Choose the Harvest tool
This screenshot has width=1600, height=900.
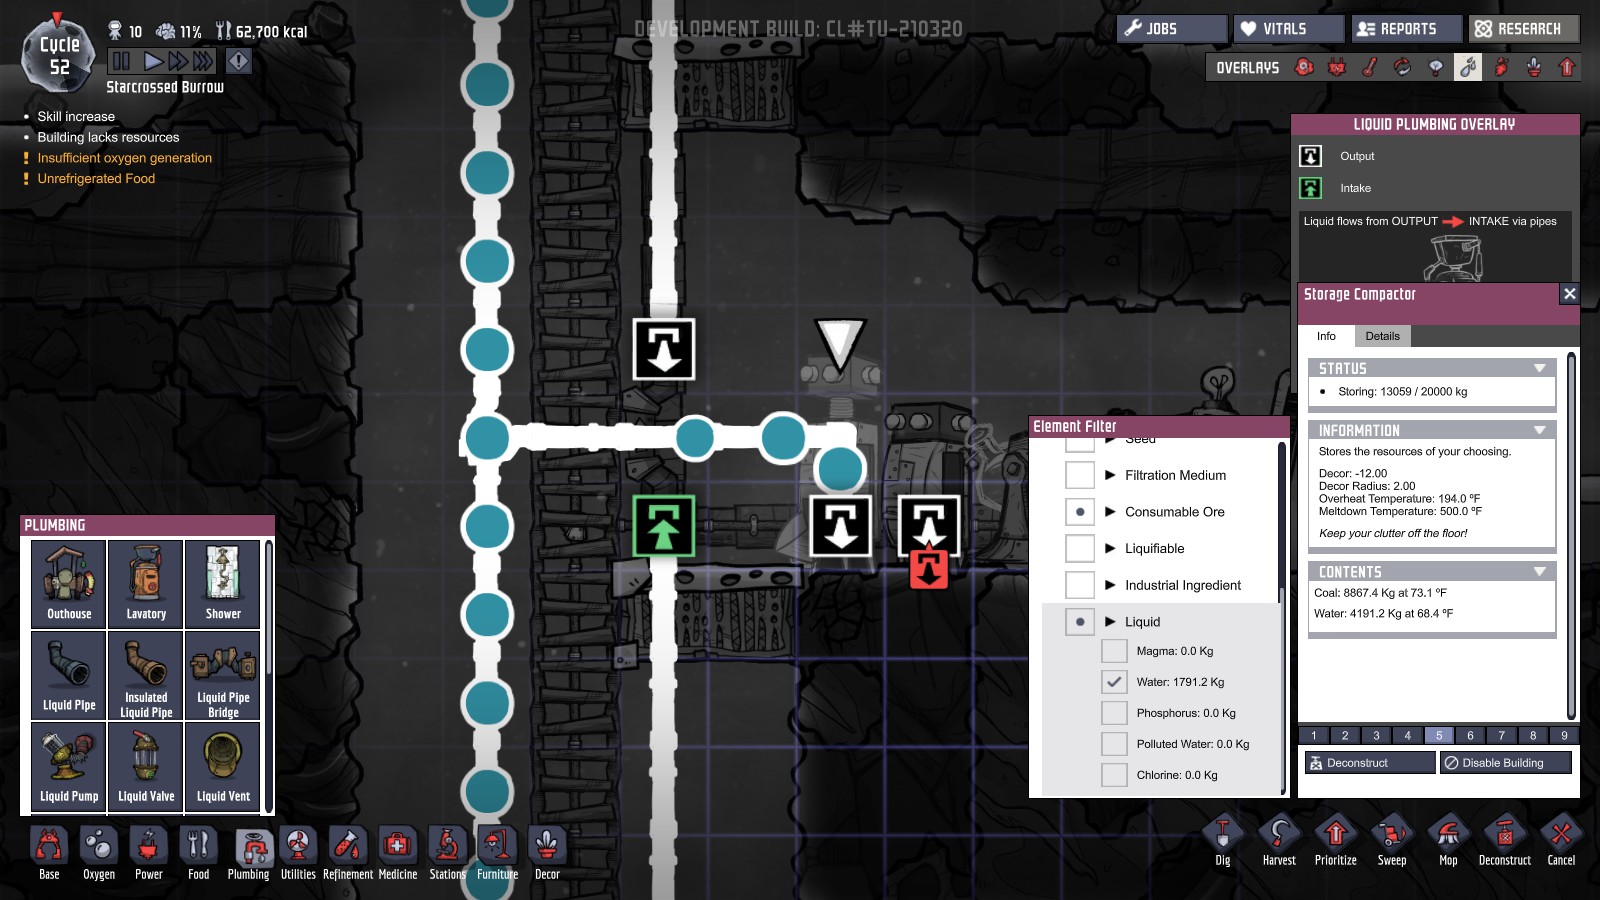pyautogui.click(x=1279, y=841)
